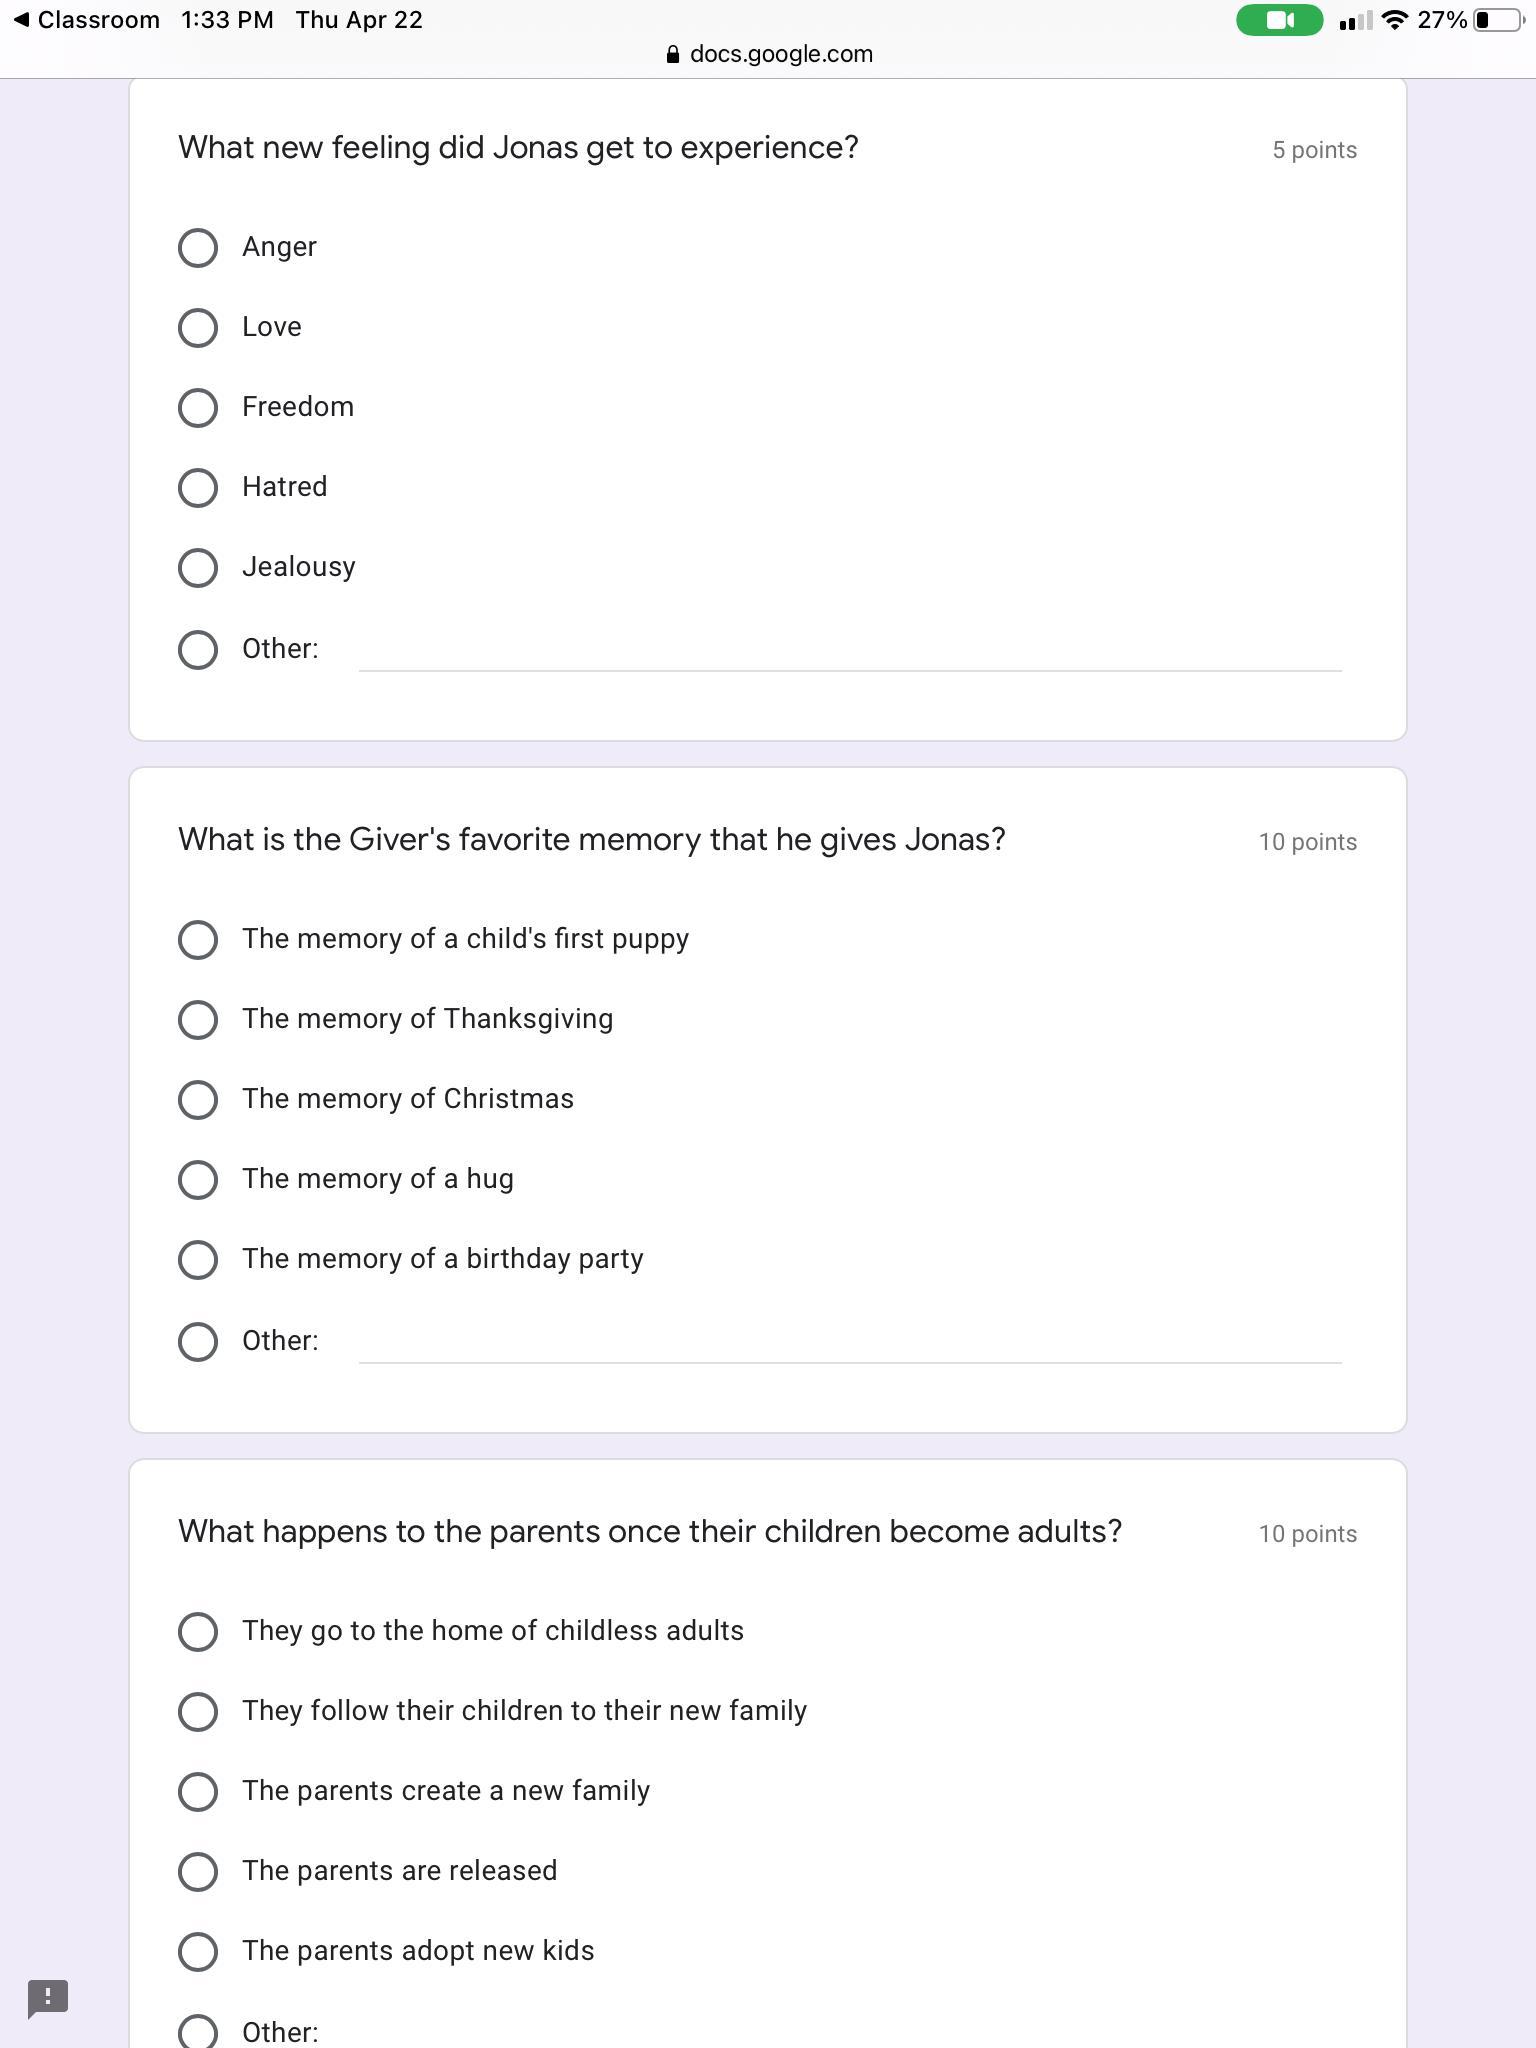Screen dimensions: 1536x2048
Task: Select the Love radio option
Action: [x=198, y=328]
